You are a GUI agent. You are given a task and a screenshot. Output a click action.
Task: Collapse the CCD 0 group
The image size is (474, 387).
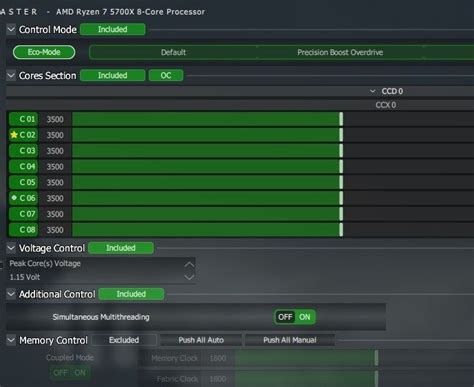tap(373, 91)
